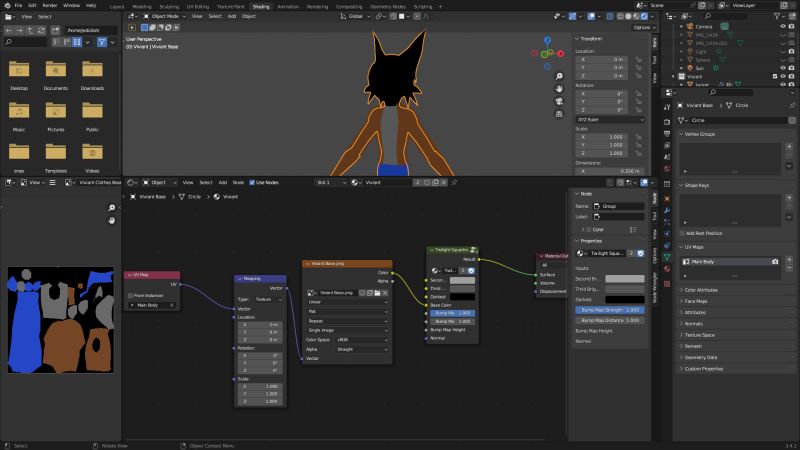This screenshot has width=800, height=450.
Task: Open the Material properties tab icon
Action: pos(667,269)
